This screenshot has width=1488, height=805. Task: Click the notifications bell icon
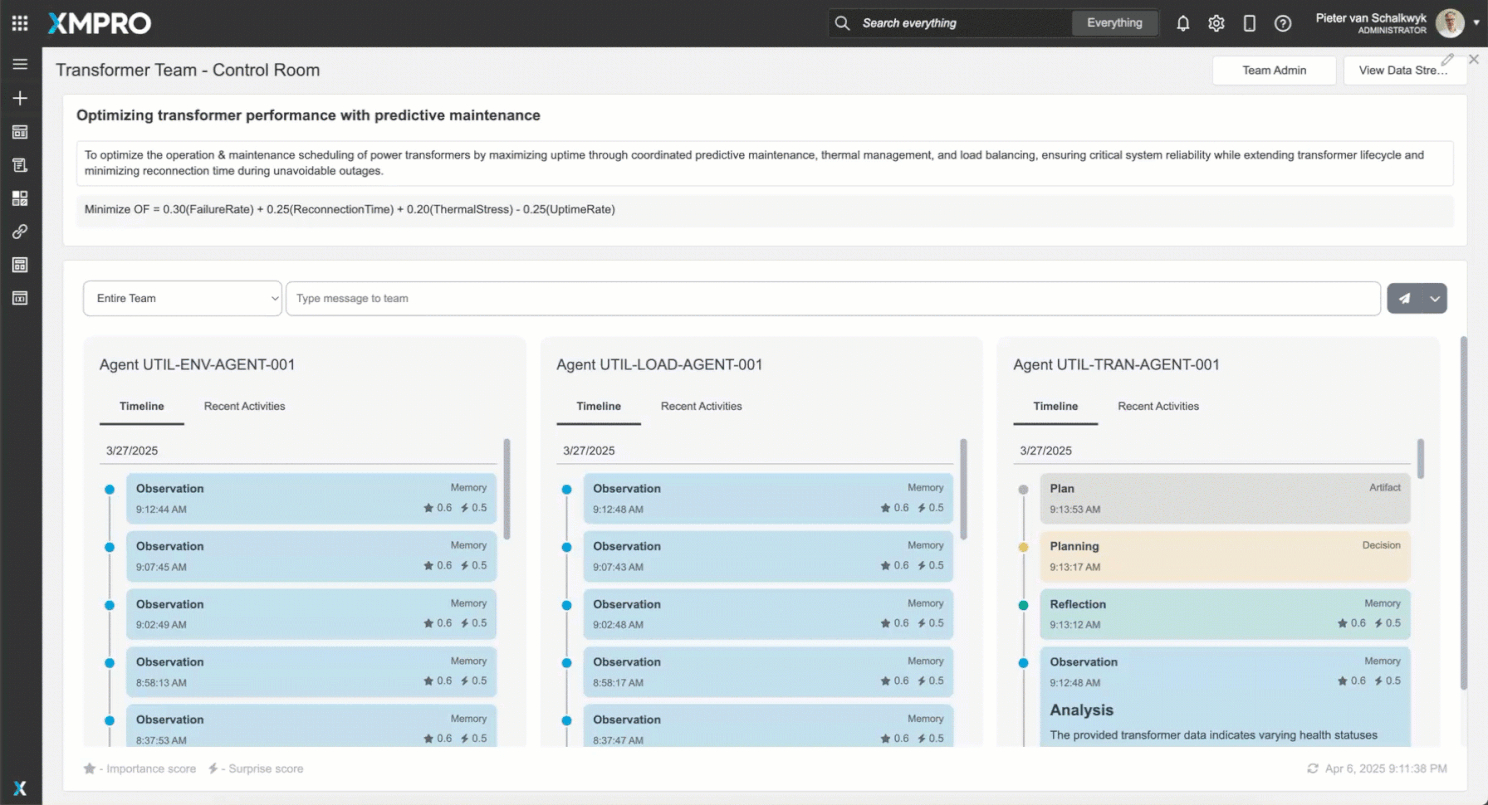pos(1183,23)
